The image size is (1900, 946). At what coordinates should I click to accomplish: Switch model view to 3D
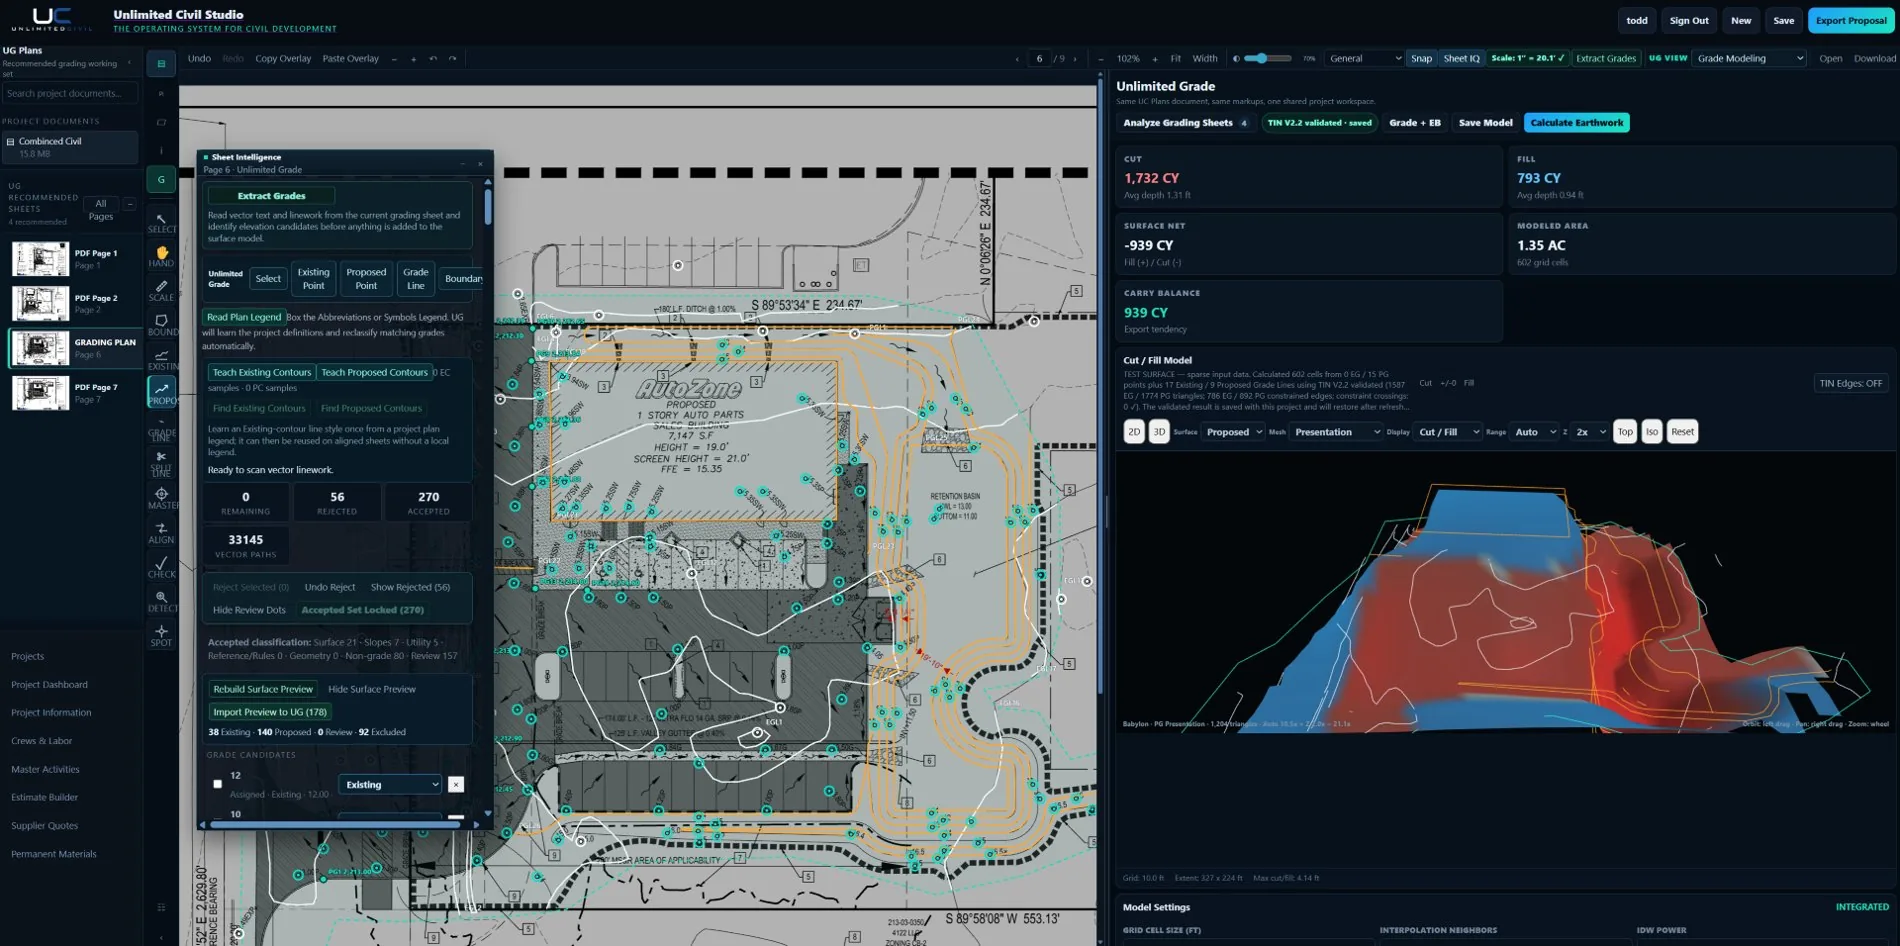click(x=1158, y=432)
